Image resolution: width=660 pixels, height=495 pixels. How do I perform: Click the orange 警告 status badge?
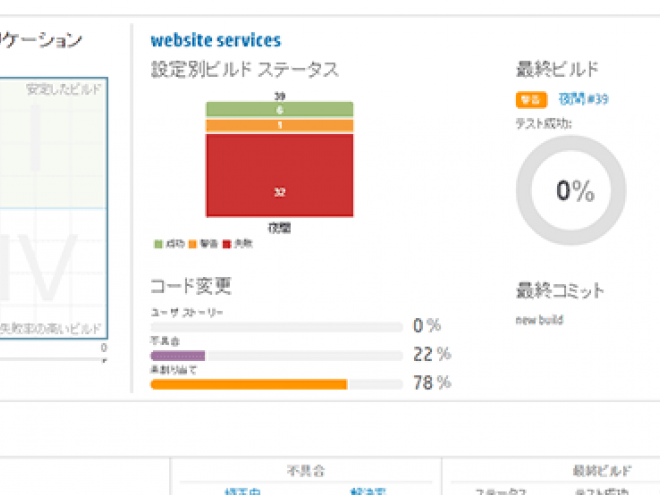tap(531, 100)
